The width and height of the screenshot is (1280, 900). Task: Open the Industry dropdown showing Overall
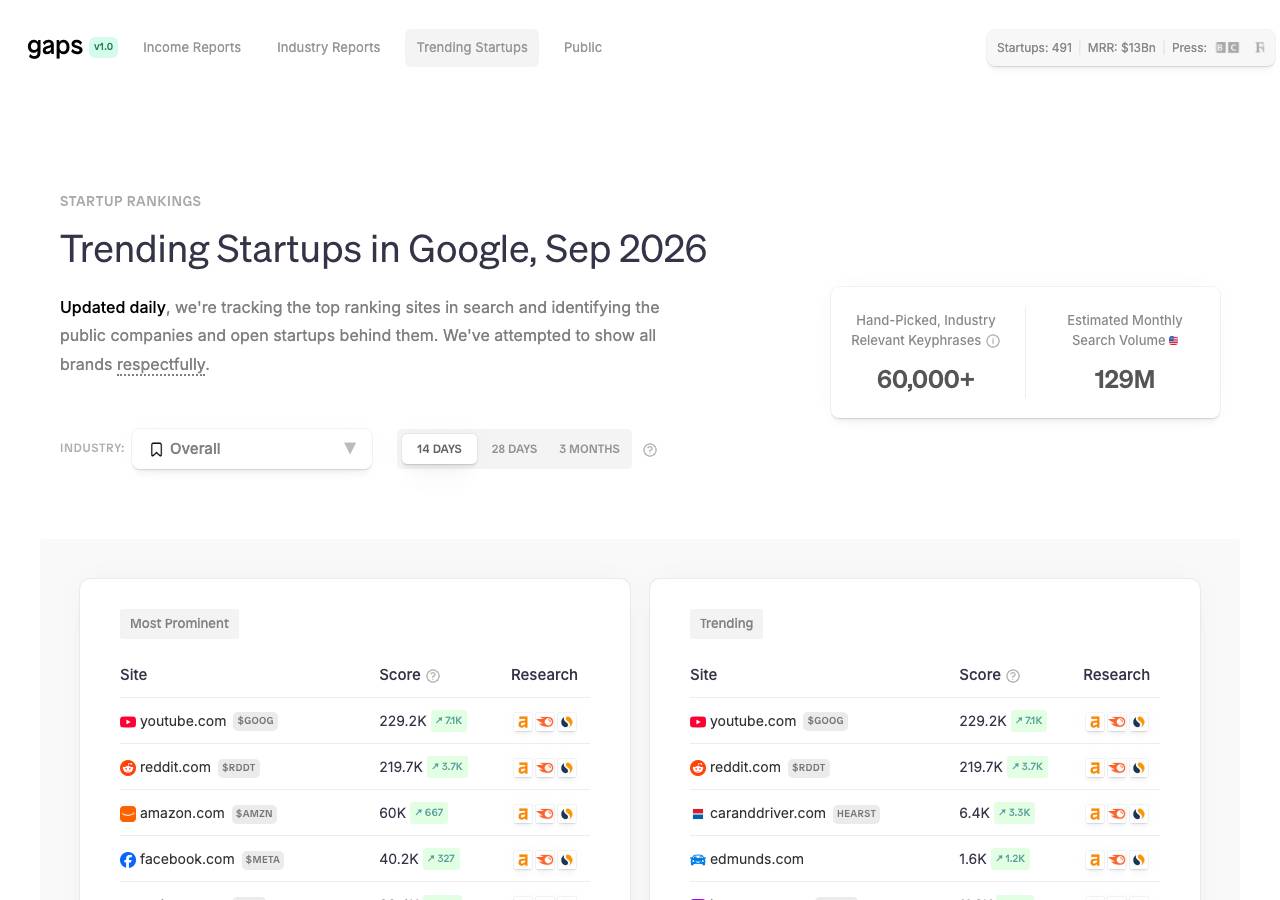click(x=252, y=449)
